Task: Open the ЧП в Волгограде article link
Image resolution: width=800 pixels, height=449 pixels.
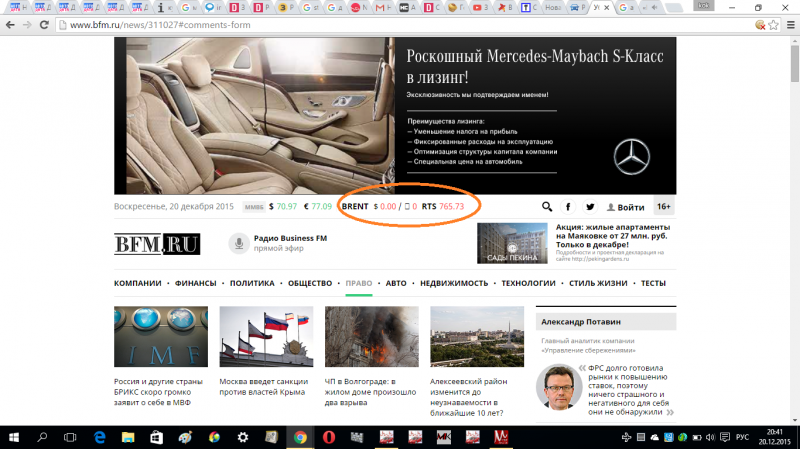Action: click(370, 387)
